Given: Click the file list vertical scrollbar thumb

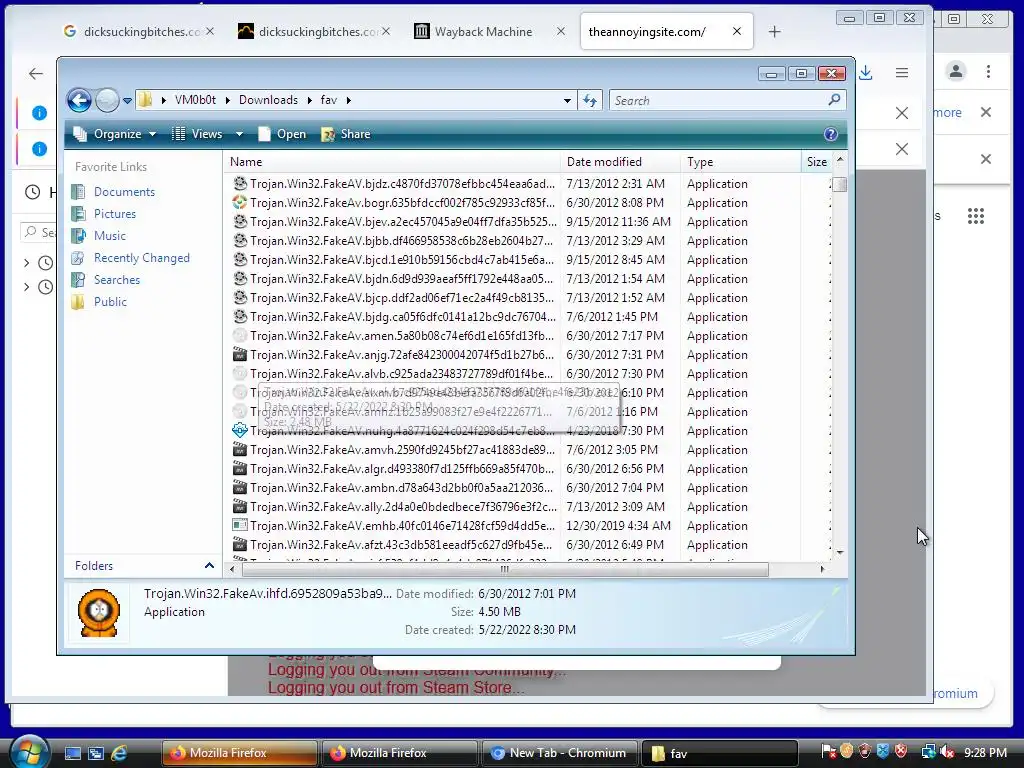Looking at the screenshot, I should pos(840,185).
